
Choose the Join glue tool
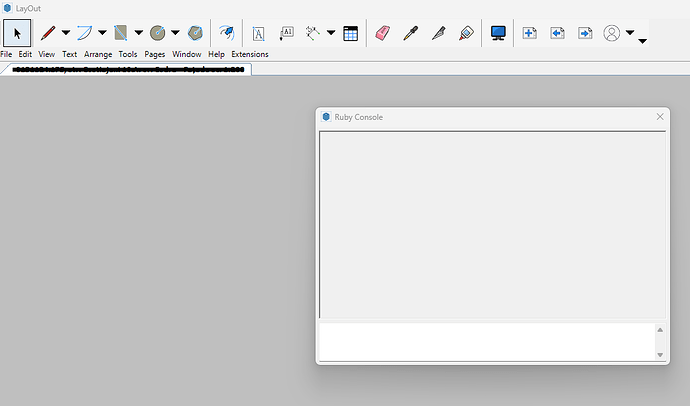click(x=466, y=33)
